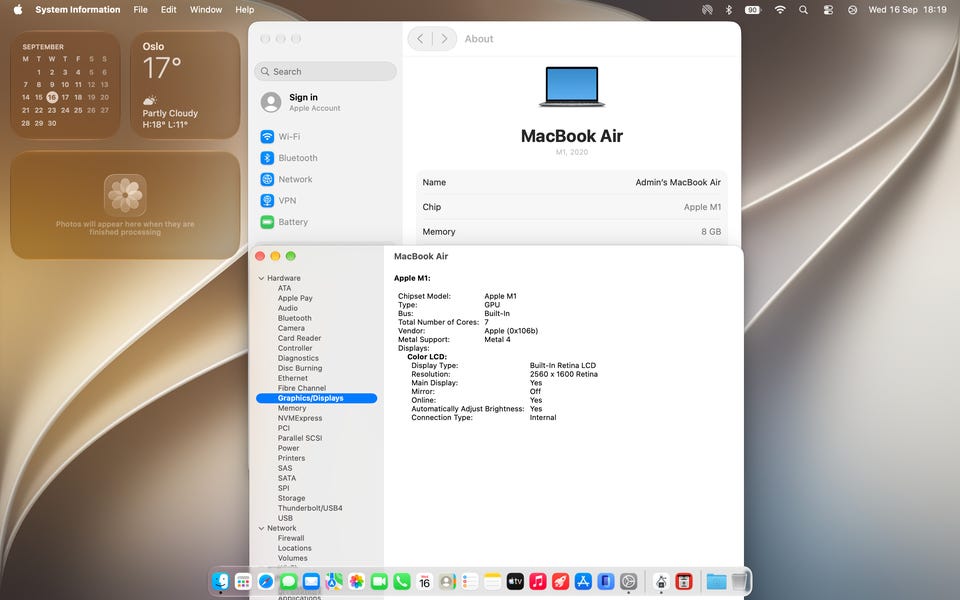Open the Edit menu
Viewport: 960px width, 600px height.
(x=168, y=10)
